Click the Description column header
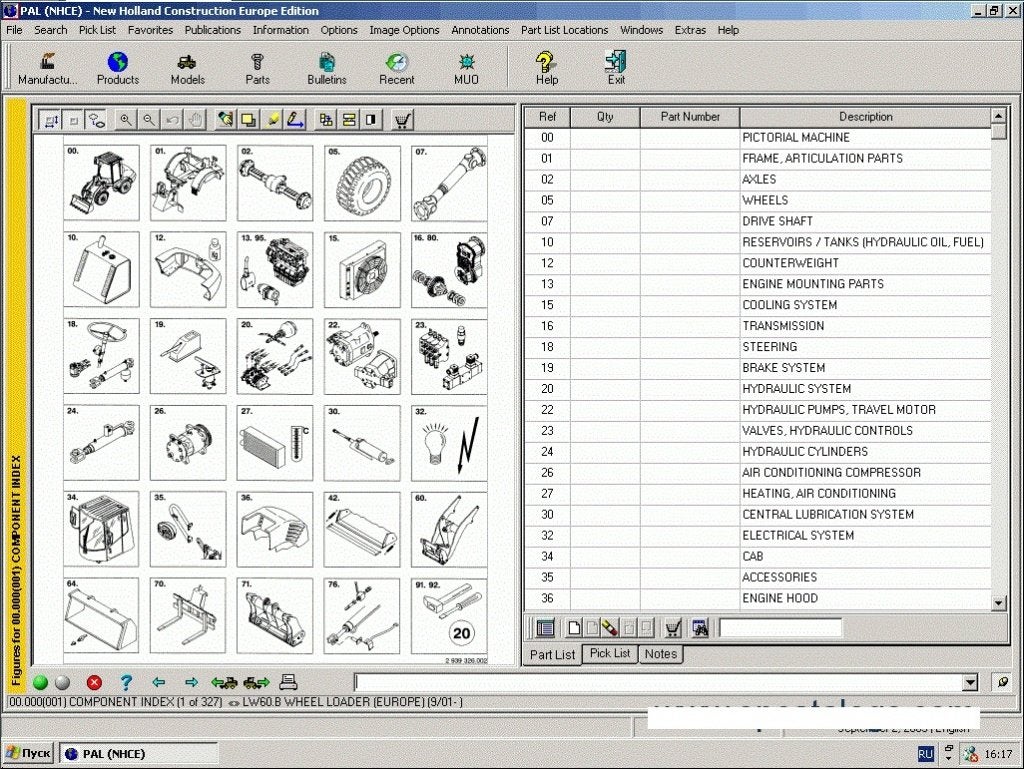The image size is (1024, 769). pos(865,117)
